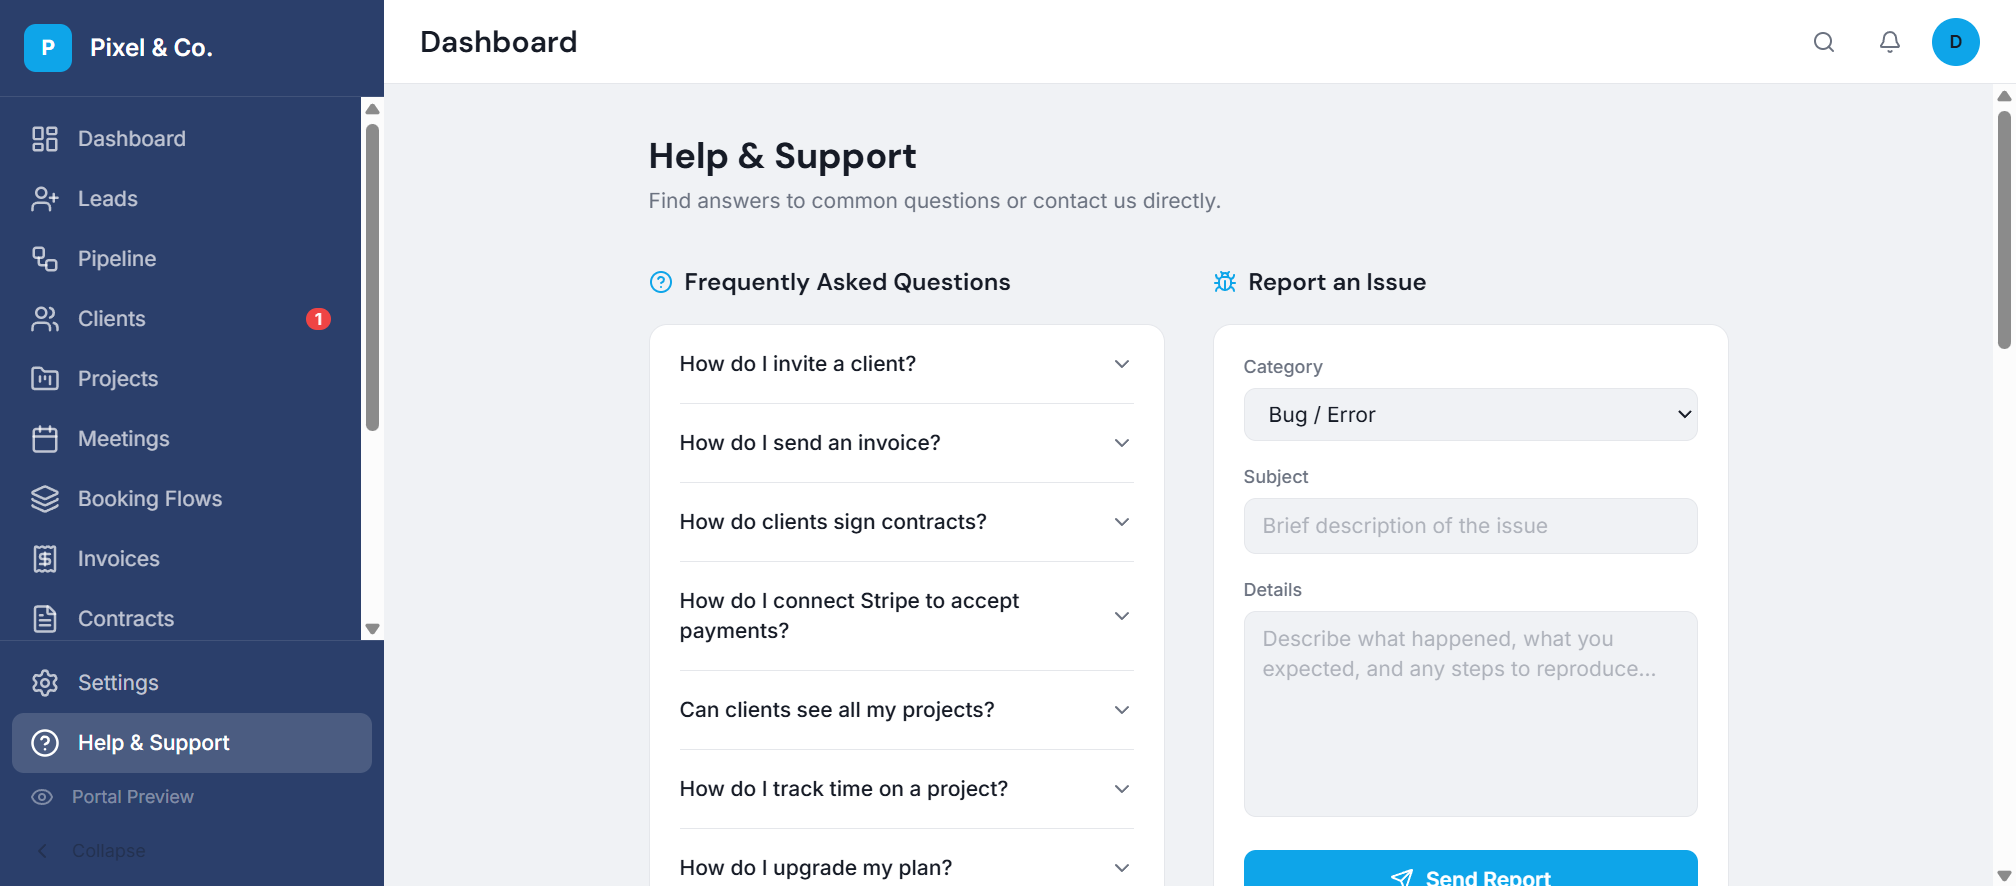Focus the Subject input field

(x=1470, y=526)
